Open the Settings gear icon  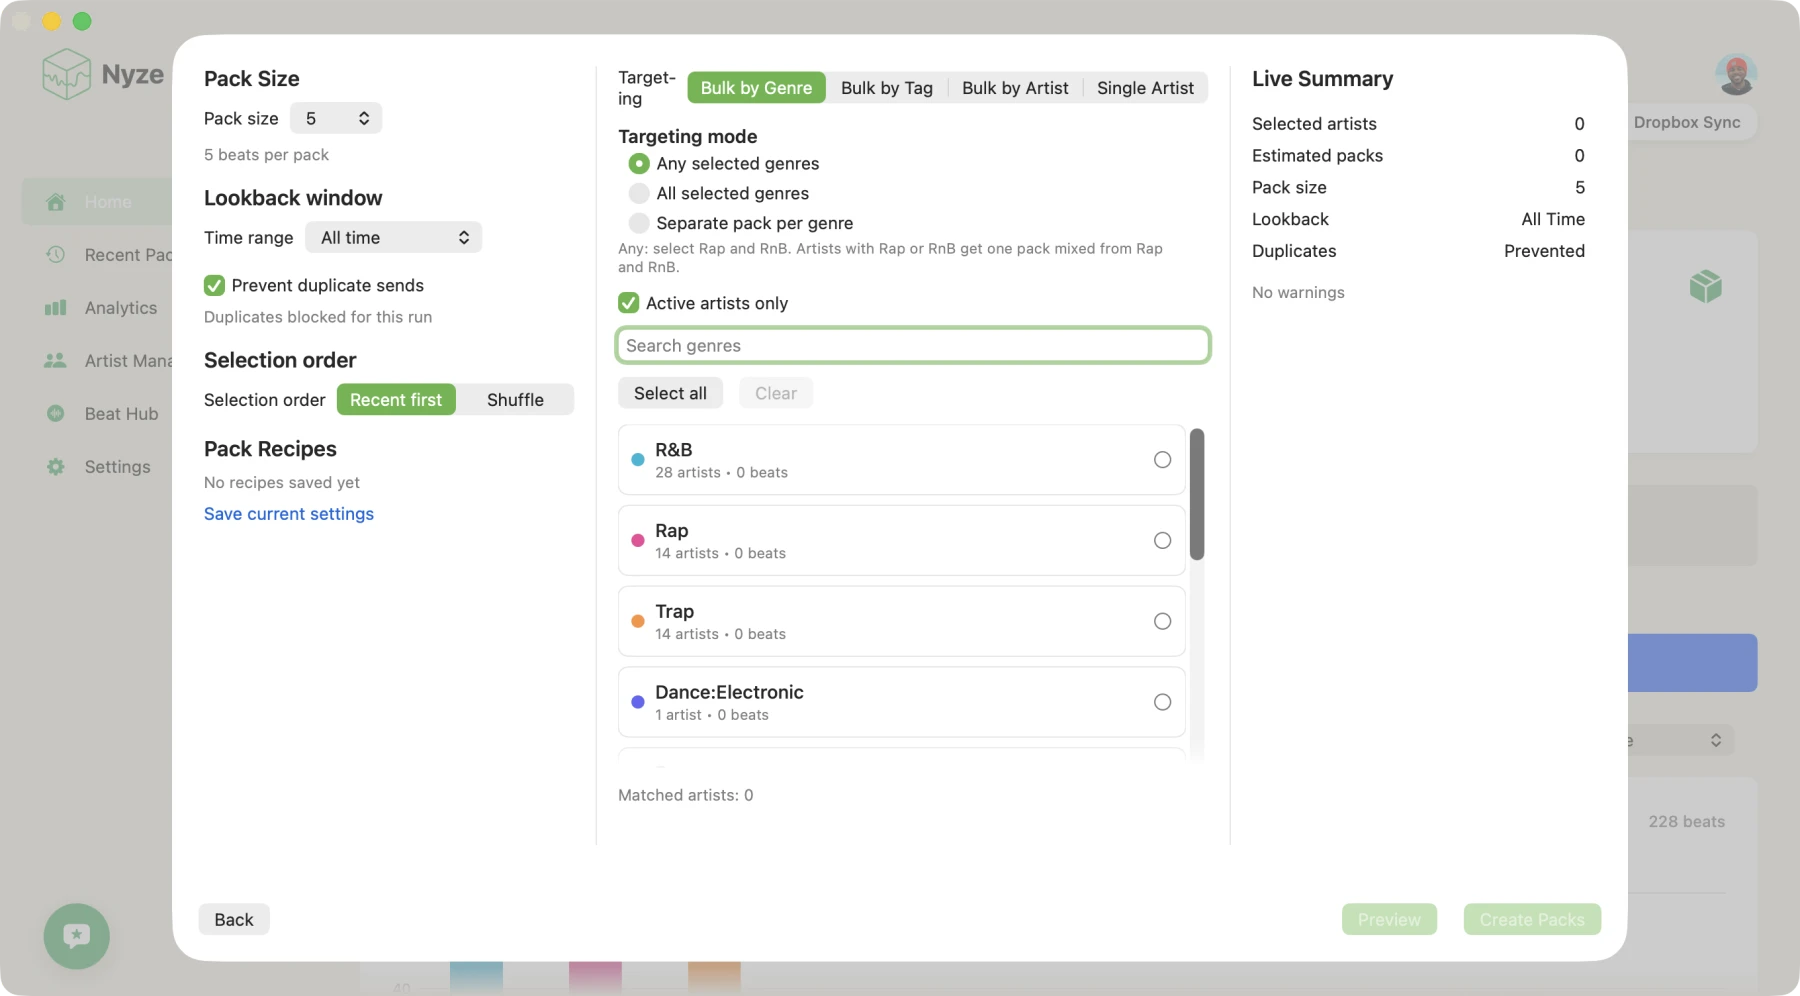[x=56, y=467]
